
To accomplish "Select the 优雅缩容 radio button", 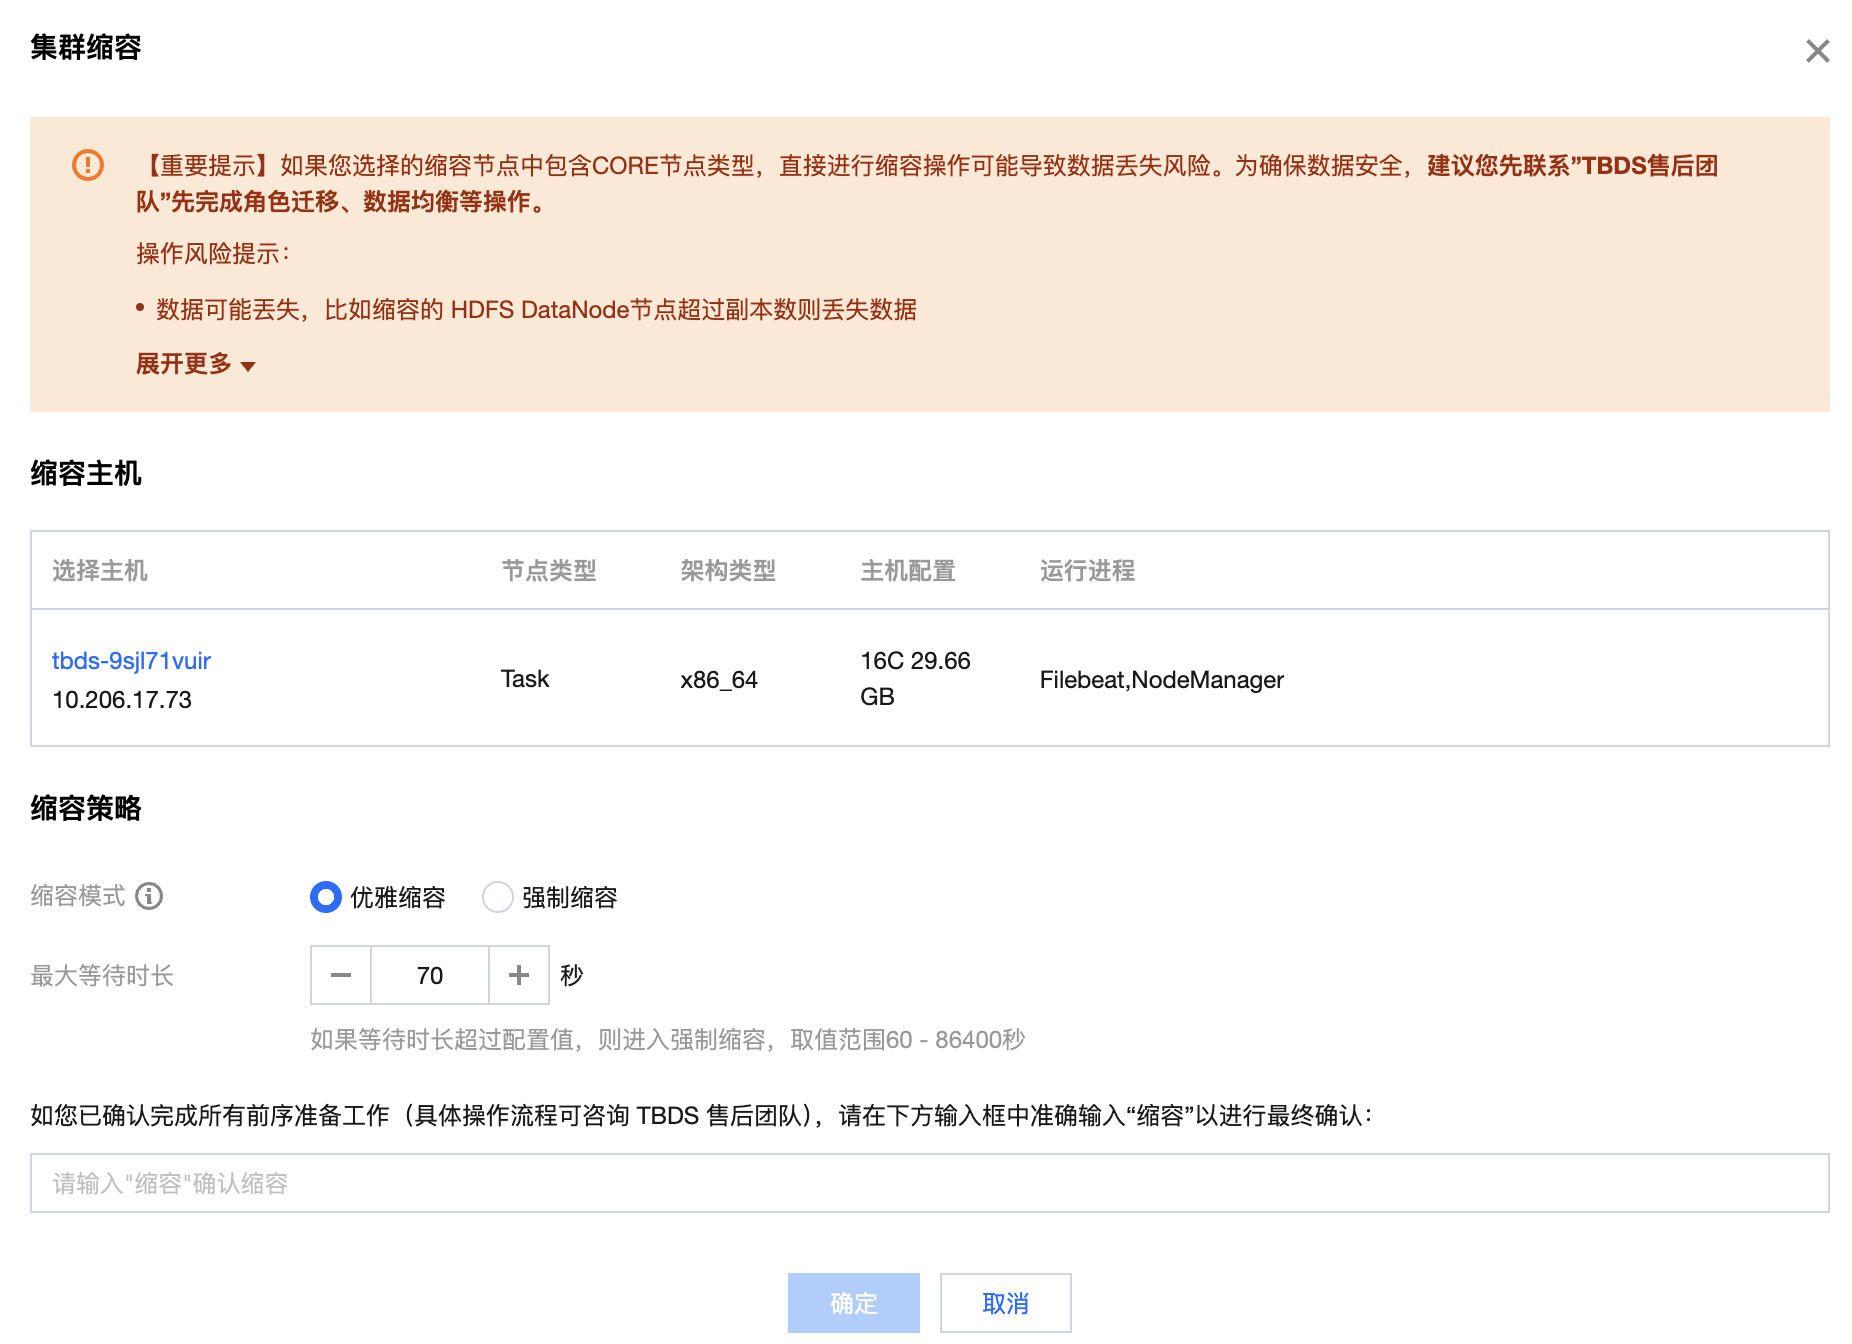I will (x=326, y=897).
